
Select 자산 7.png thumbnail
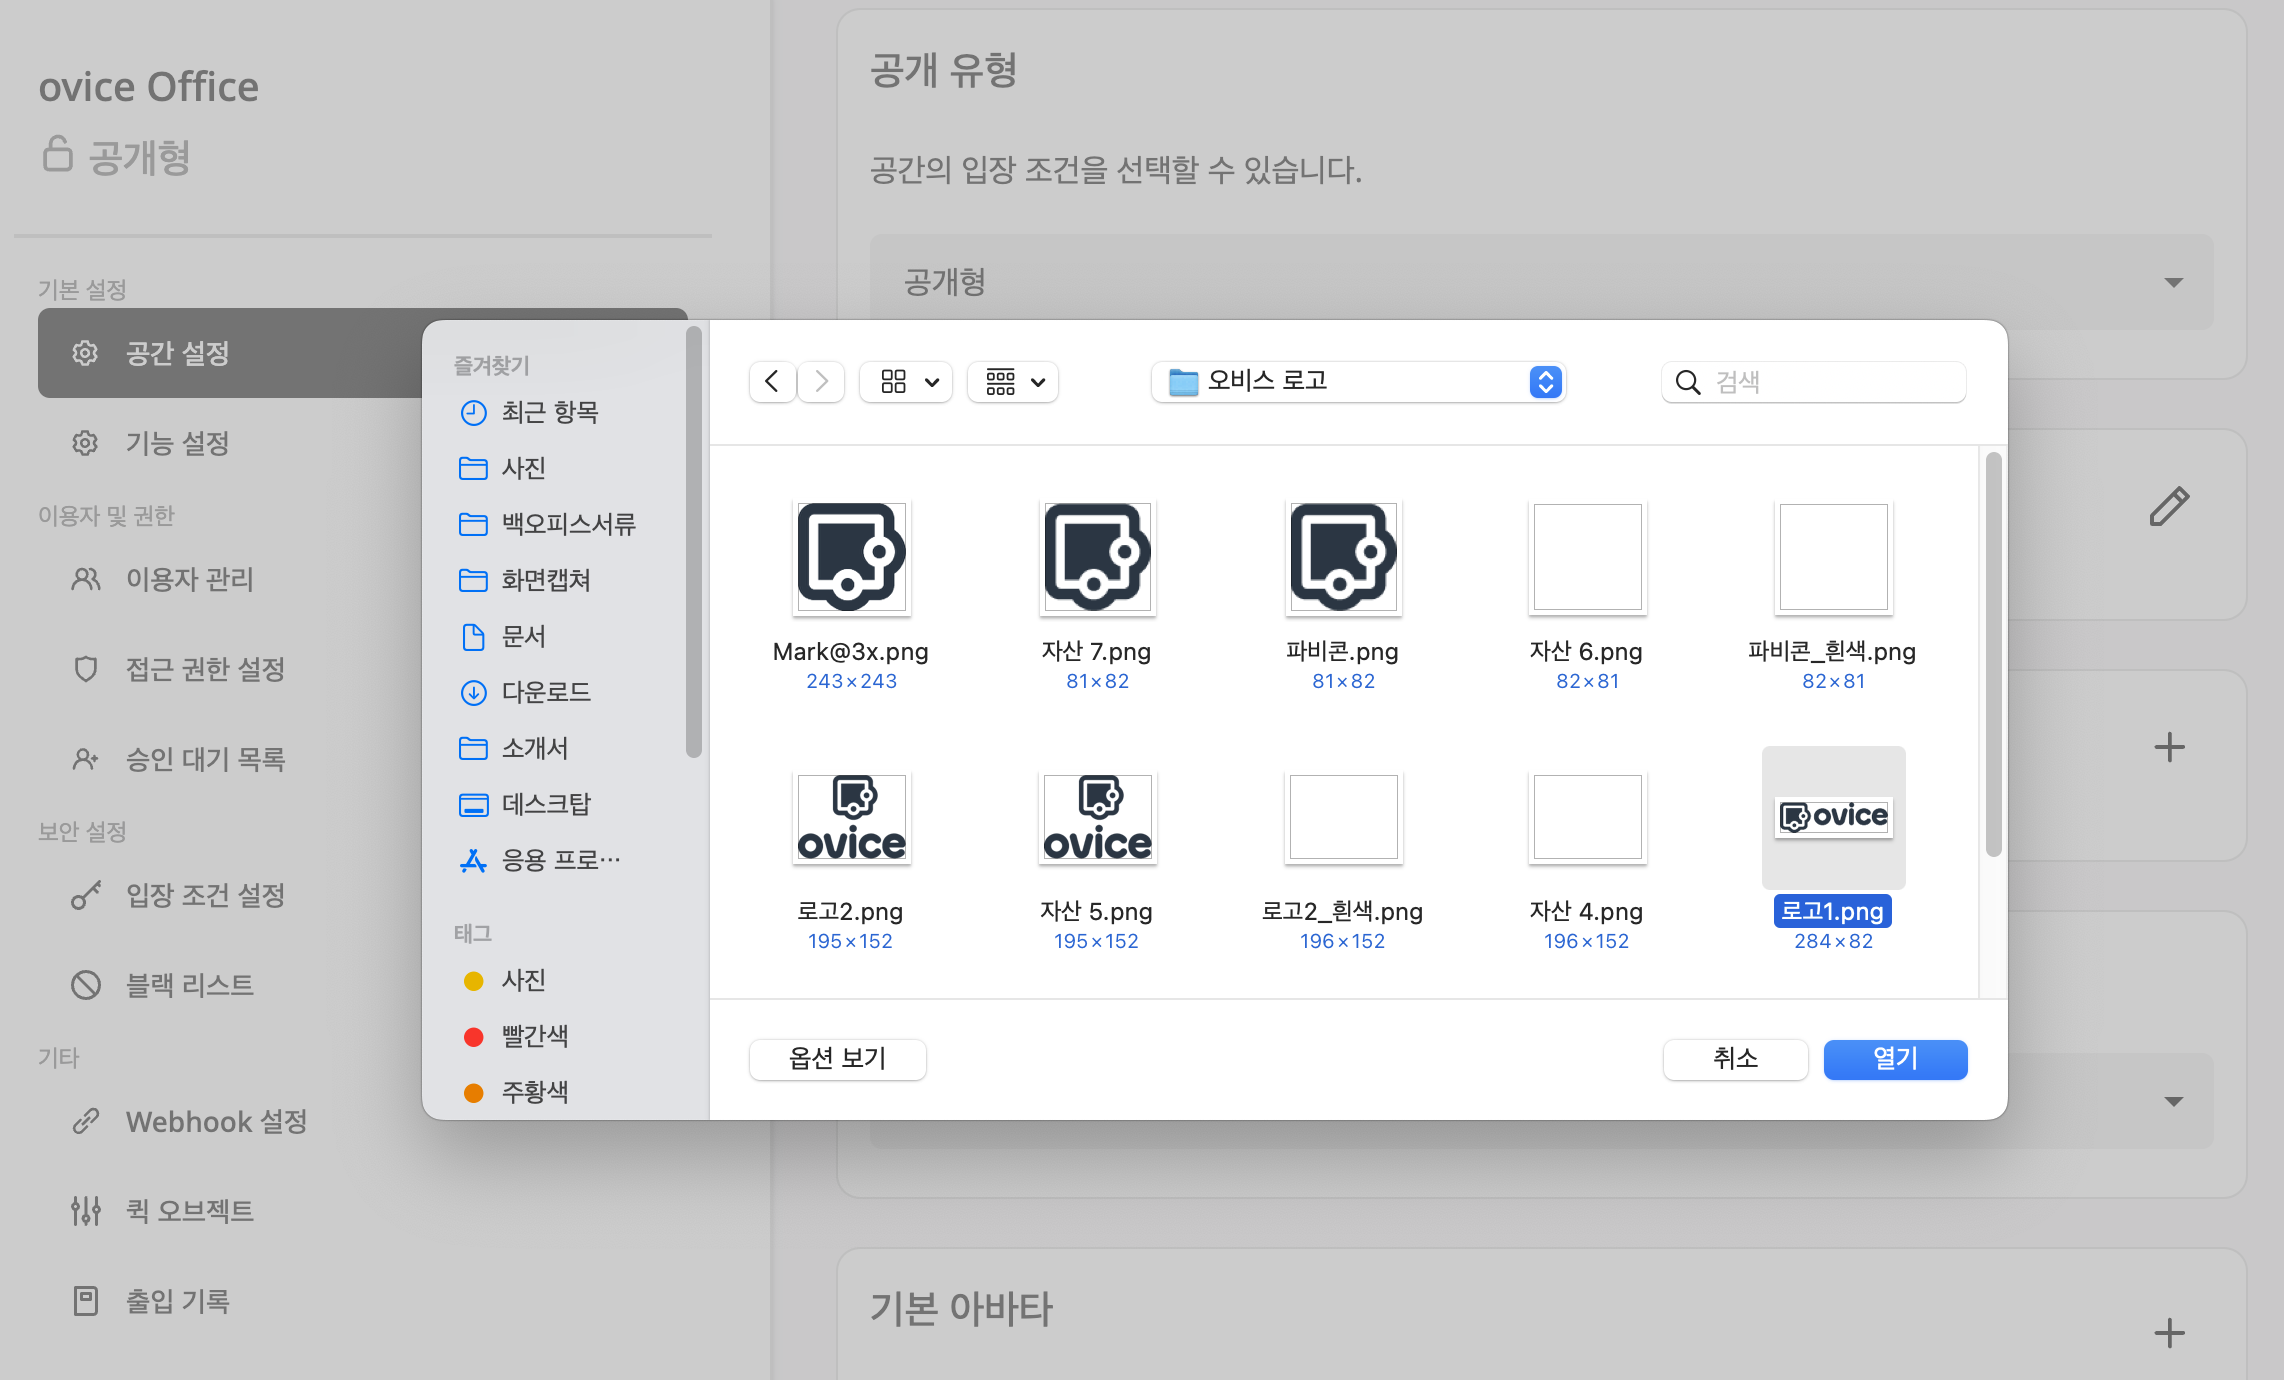tap(1097, 557)
